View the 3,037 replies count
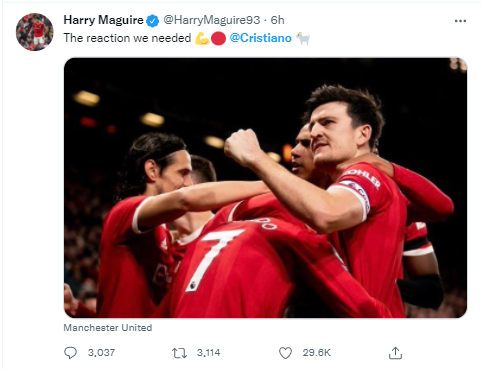This screenshot has width=481, height=369. [101, 353]
